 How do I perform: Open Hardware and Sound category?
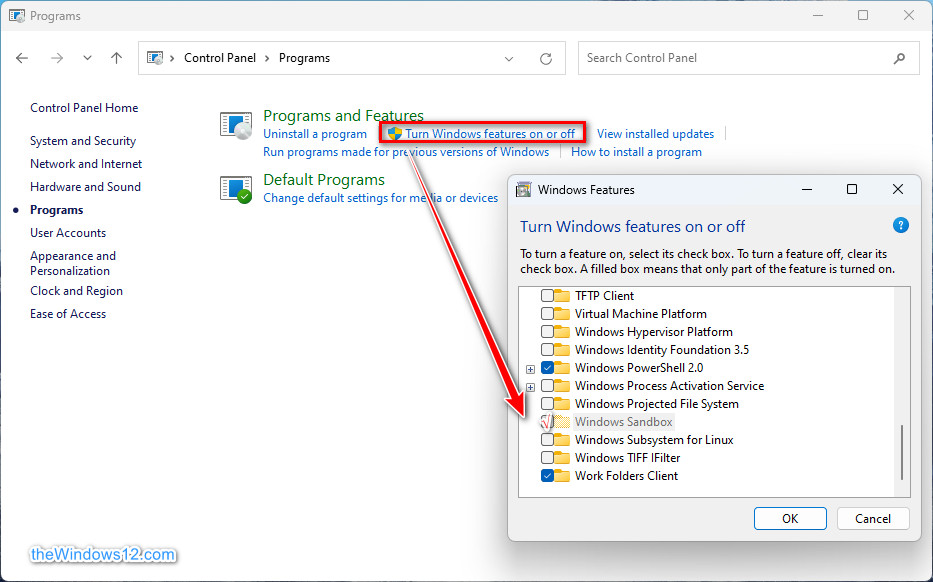(85, 187)
